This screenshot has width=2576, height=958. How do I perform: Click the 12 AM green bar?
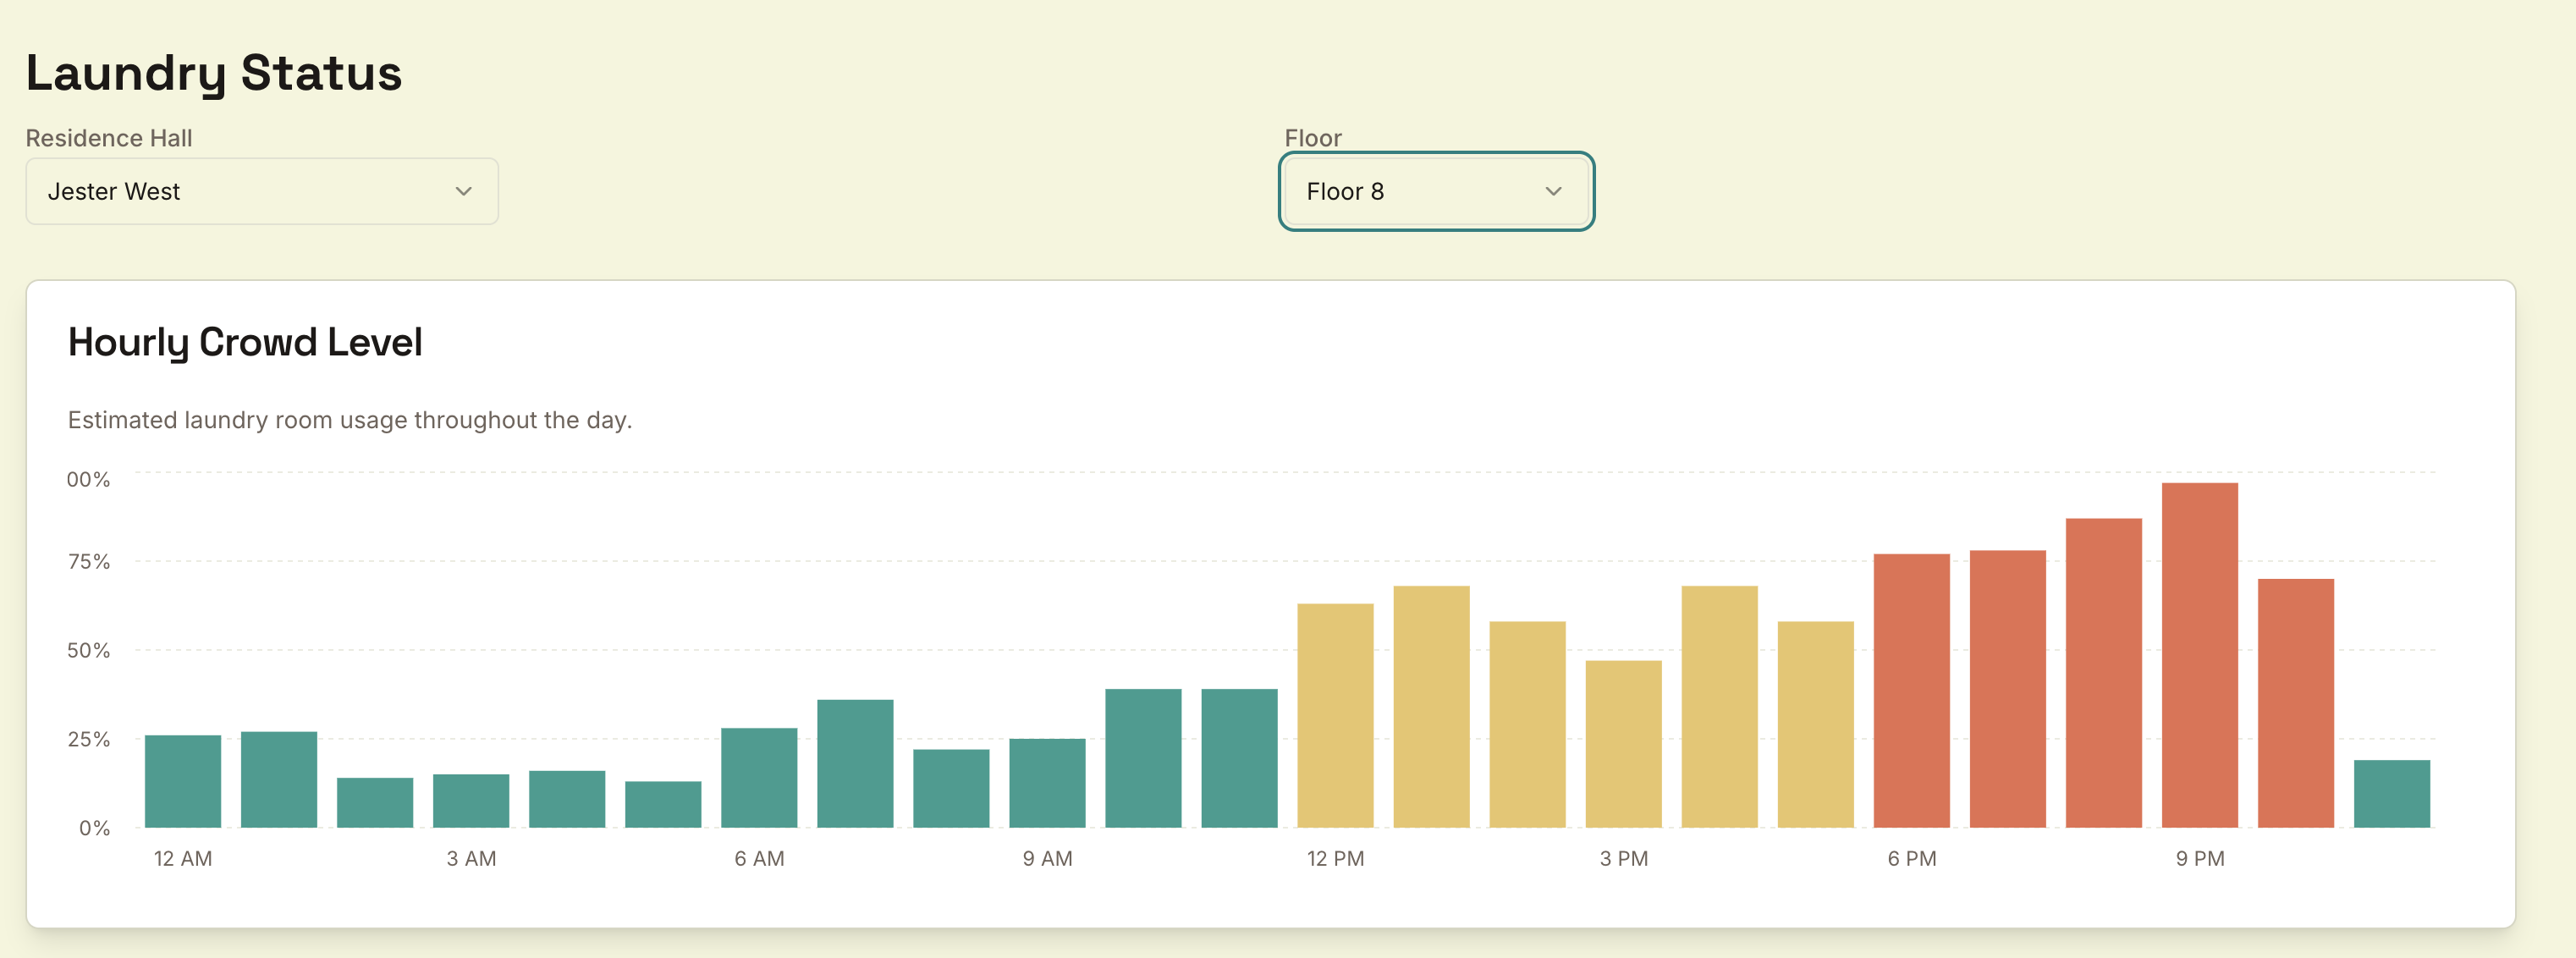tap(183, 781)
